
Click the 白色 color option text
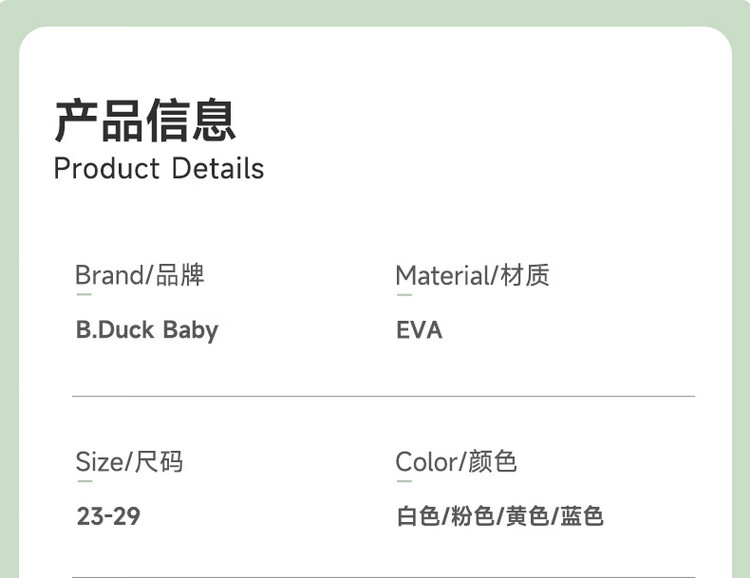click(x=418, y=517)
